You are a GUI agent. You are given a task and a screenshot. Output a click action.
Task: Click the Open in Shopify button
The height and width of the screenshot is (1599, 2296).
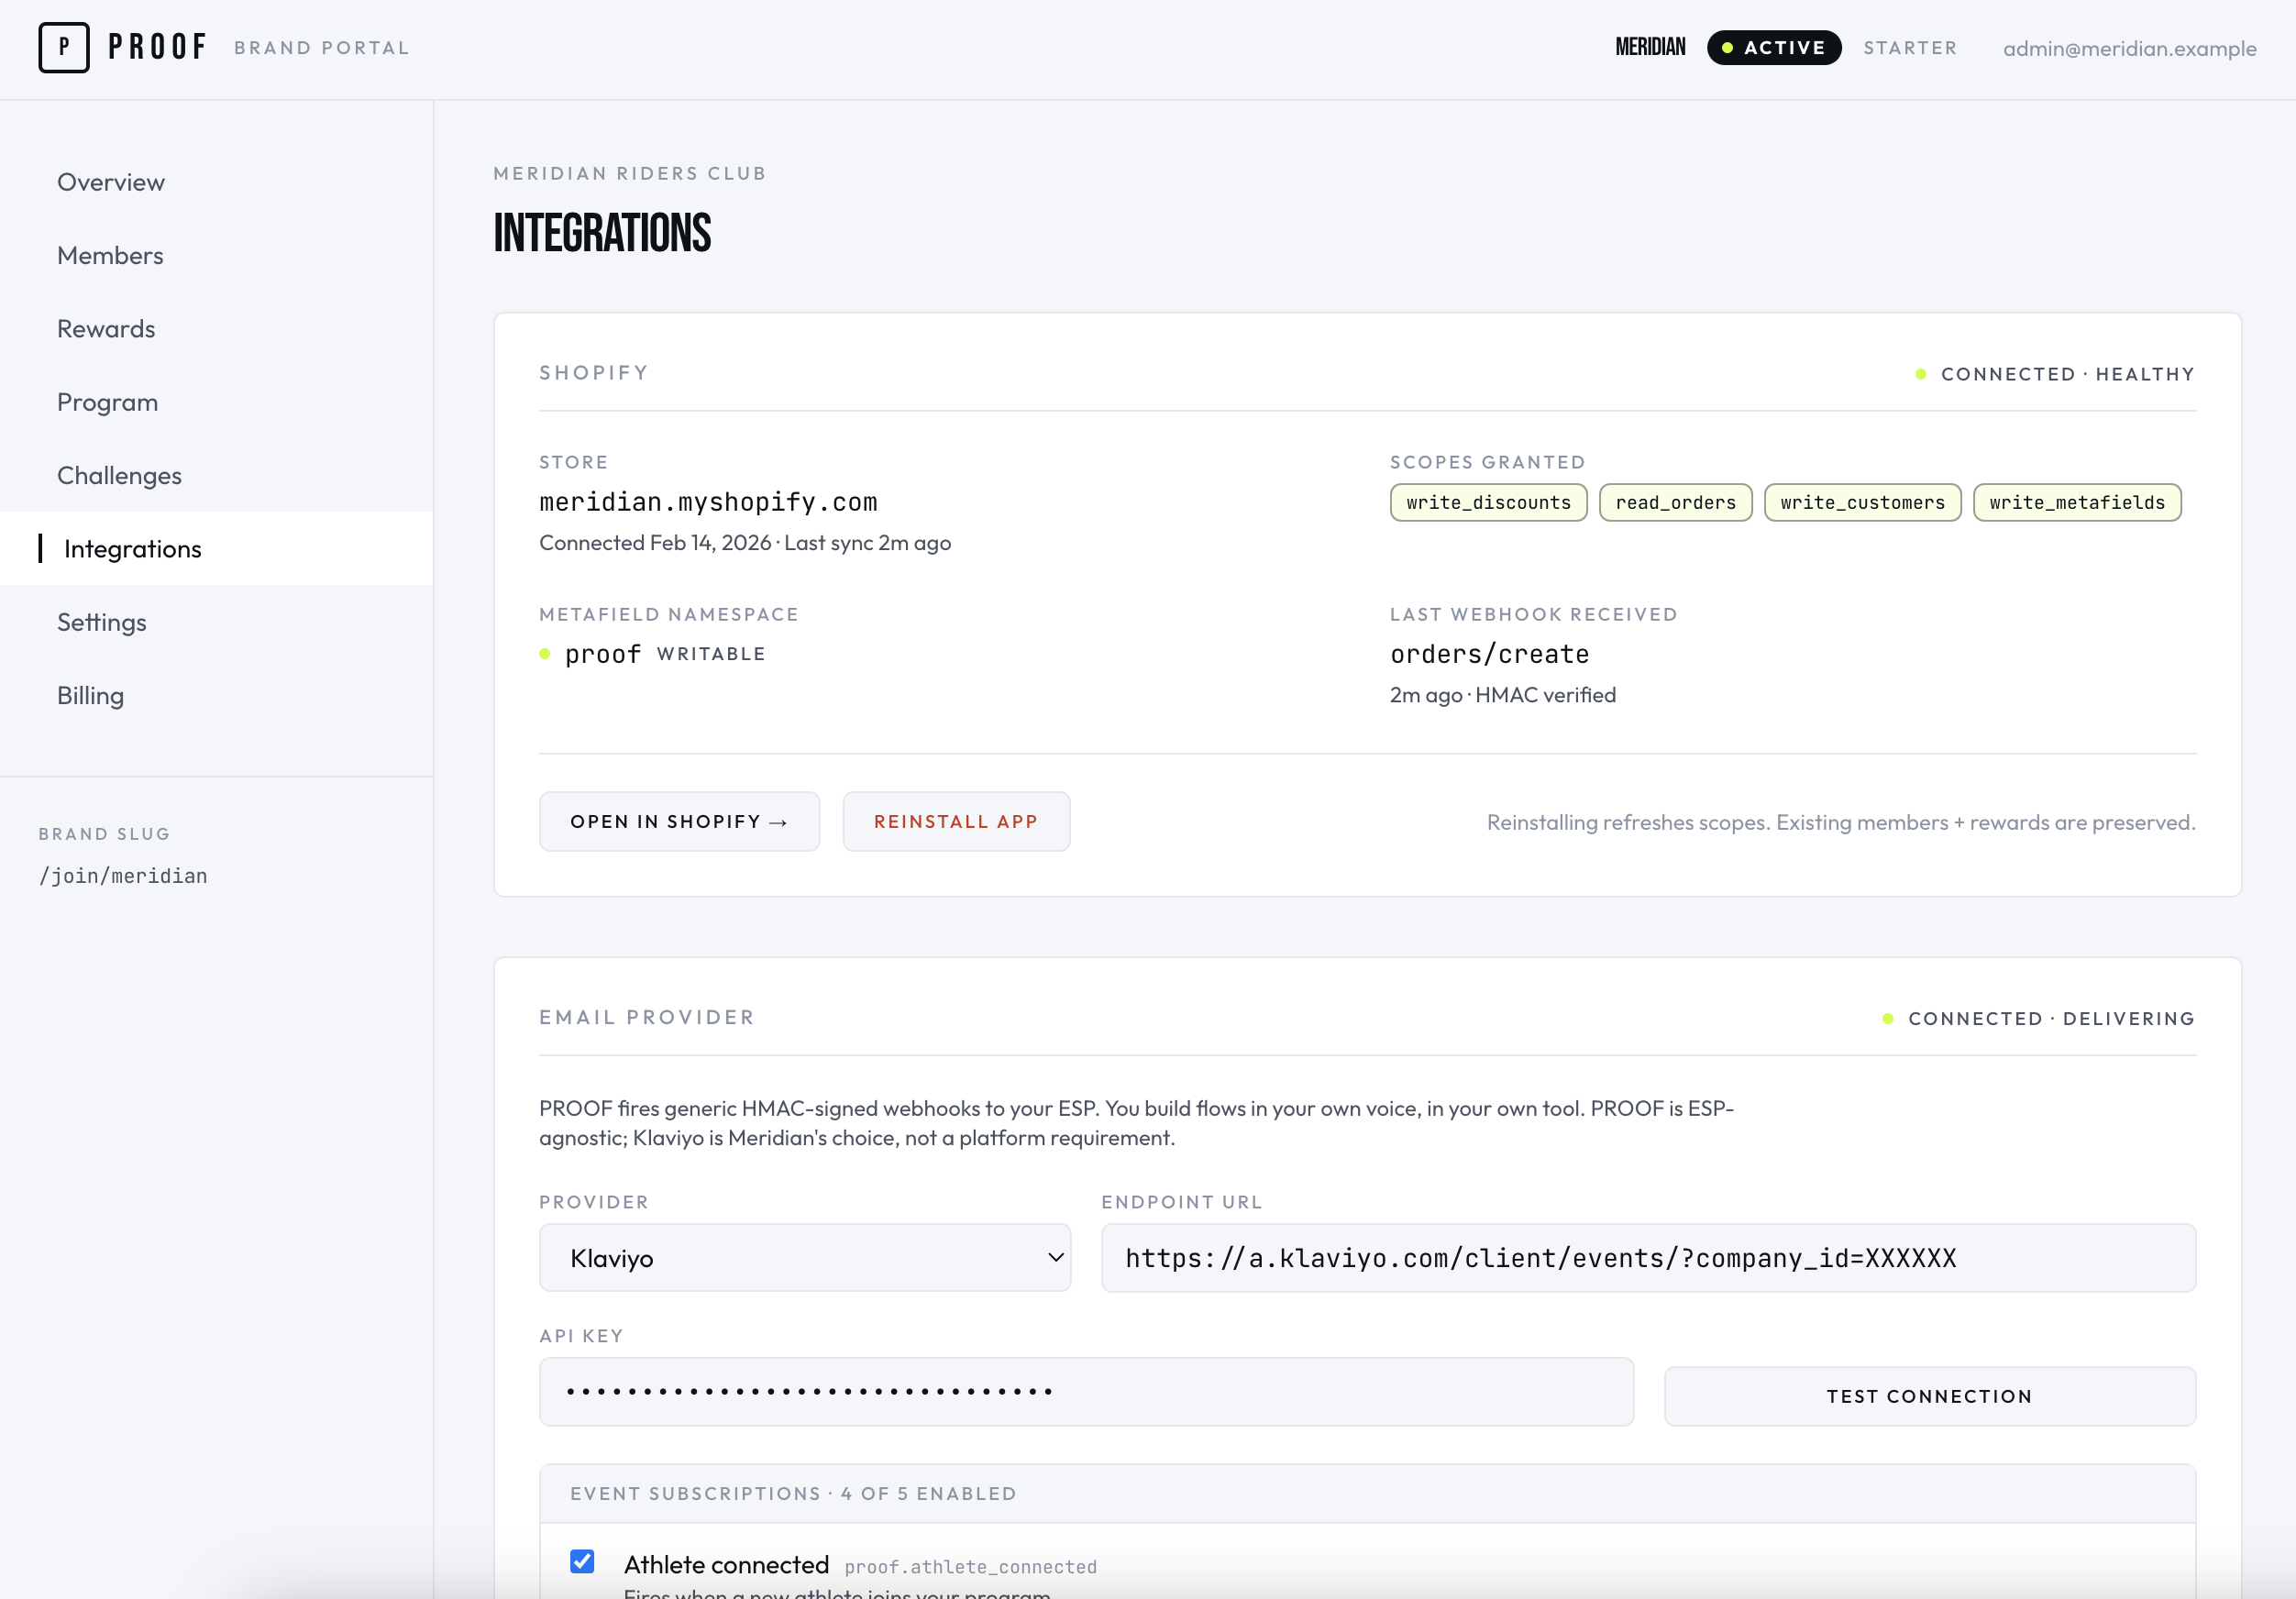coord(679,822)
